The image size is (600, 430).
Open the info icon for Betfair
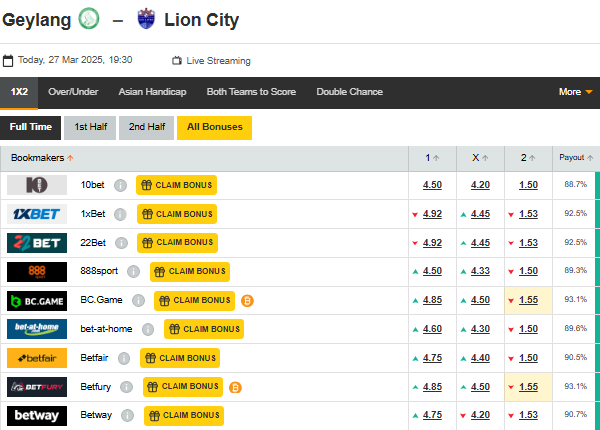[x=124, y=358]
